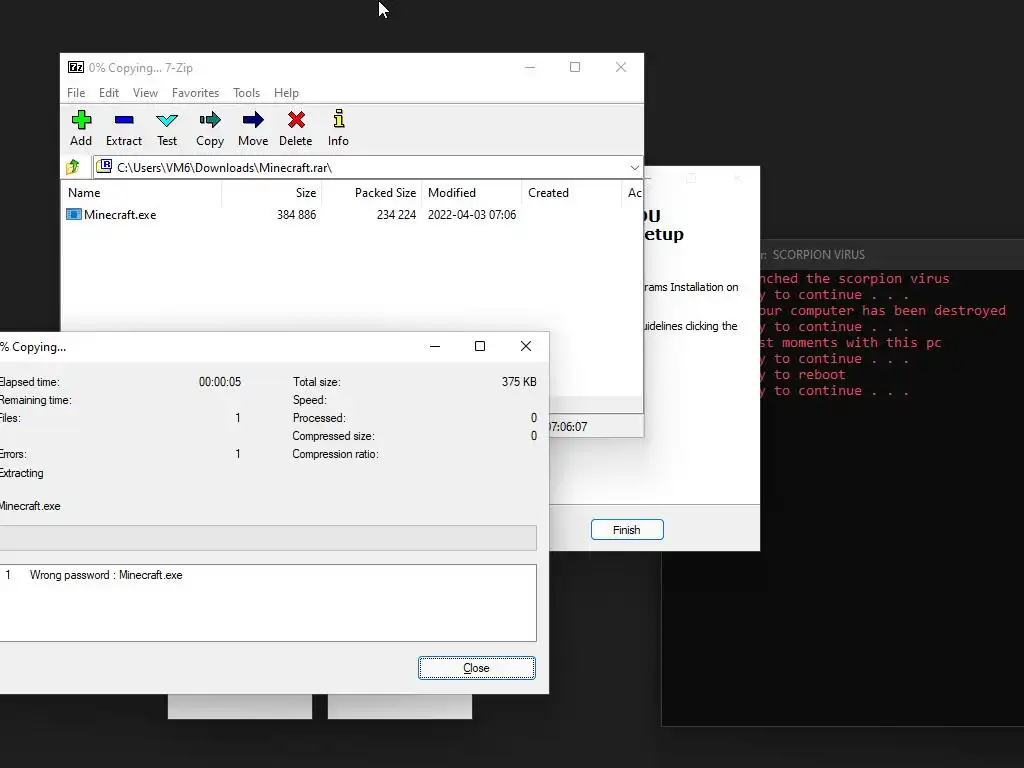Click the Compressed size label
This screenshot has width=1024, height=768.
333,436
